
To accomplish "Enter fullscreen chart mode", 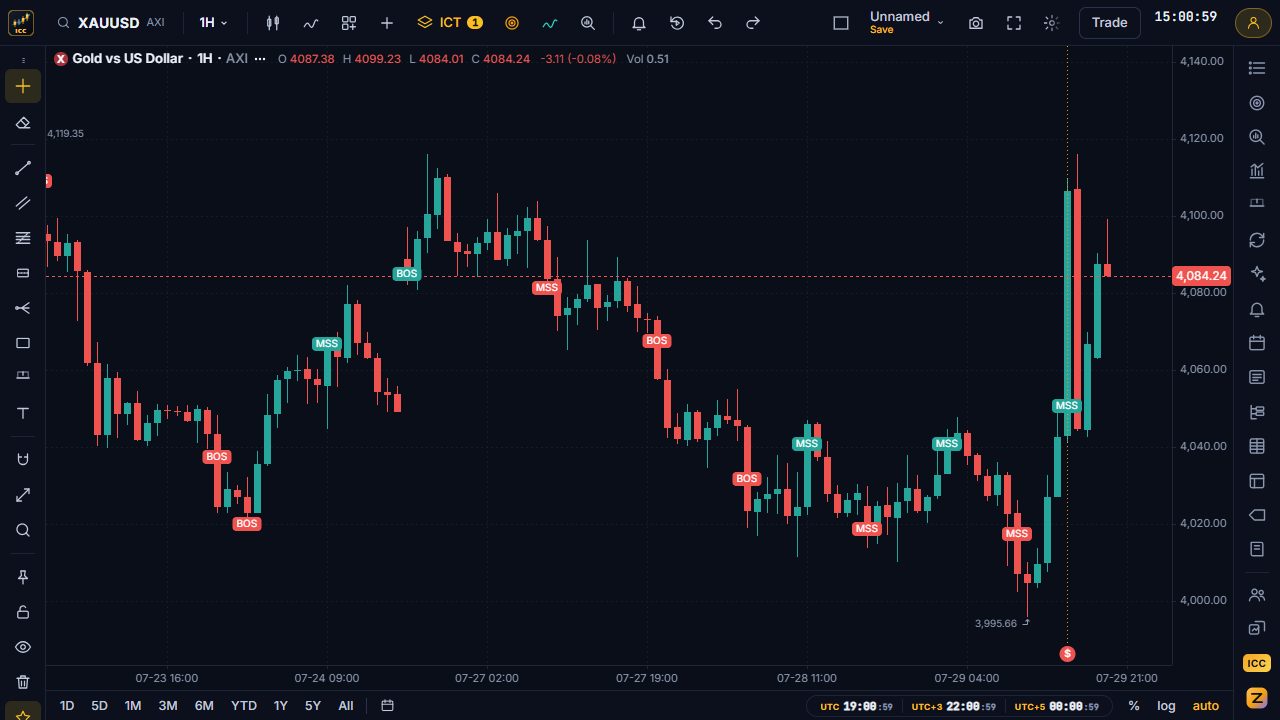I will [x=1014, y=23].
